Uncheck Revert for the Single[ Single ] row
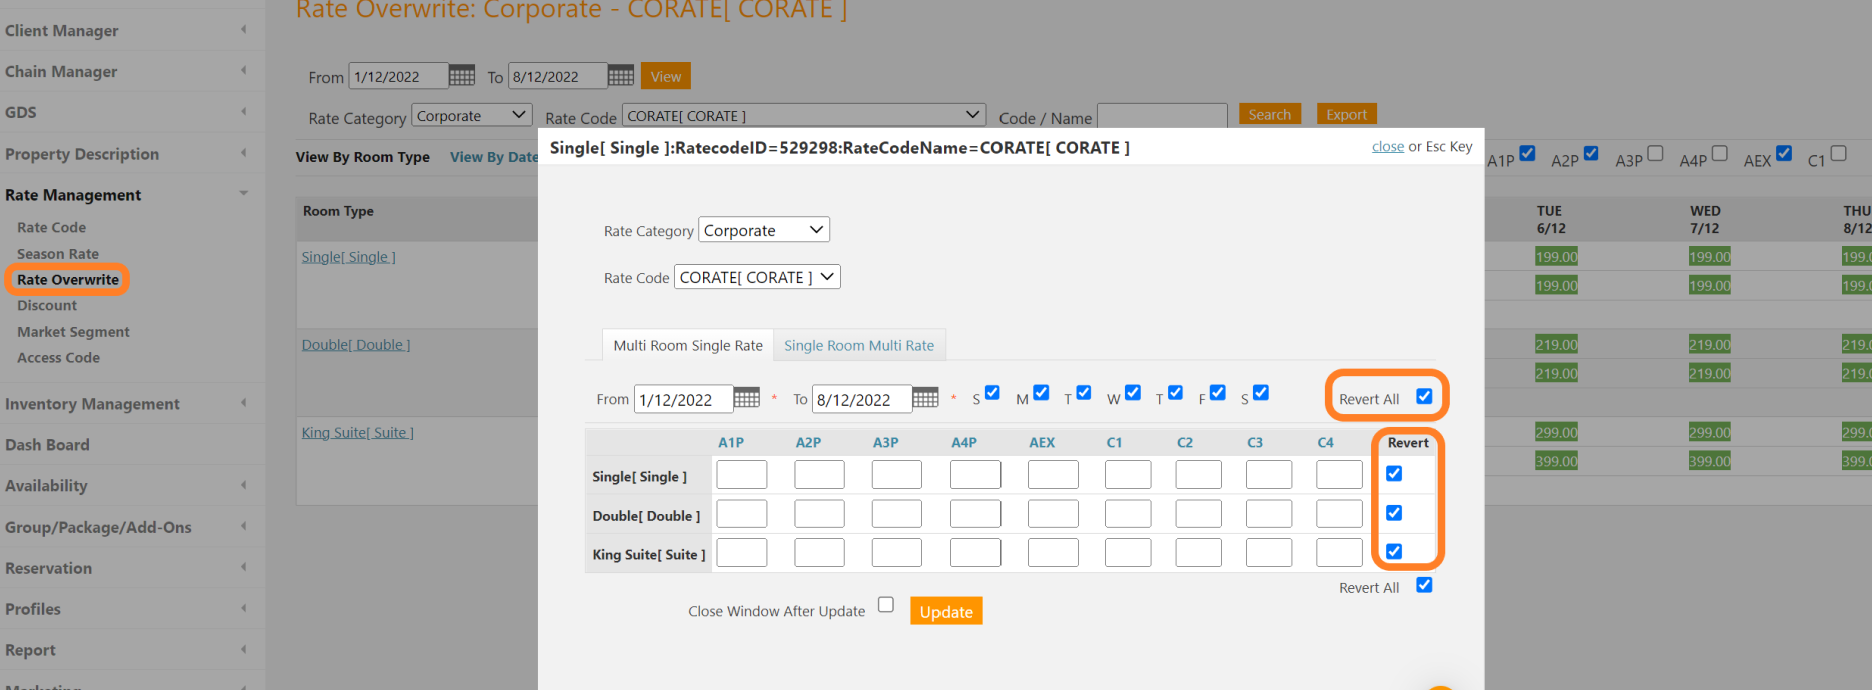This screenshot has width=1872, height=690. click(1394, 474)
